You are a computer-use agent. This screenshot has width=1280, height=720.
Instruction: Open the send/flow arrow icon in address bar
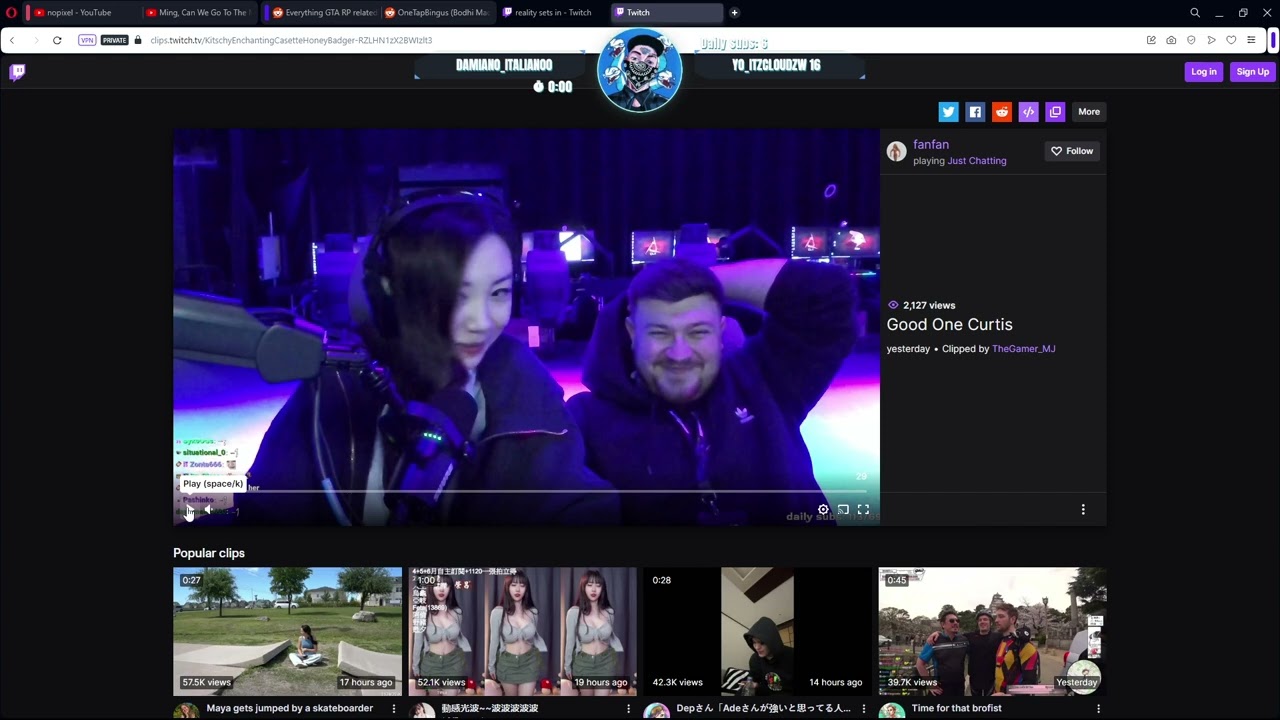tap(1211, 40)
